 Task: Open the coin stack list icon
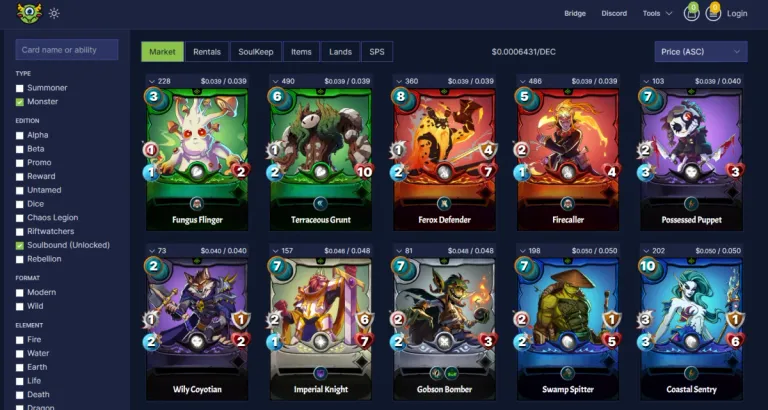tap(713, 13)
